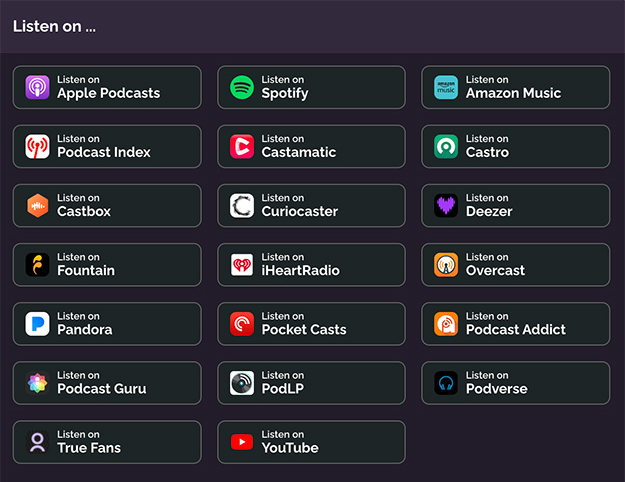The width and height of the screenshot is (625, 482).
Task: Select the Pocket Casts label text
Action: 304,329
